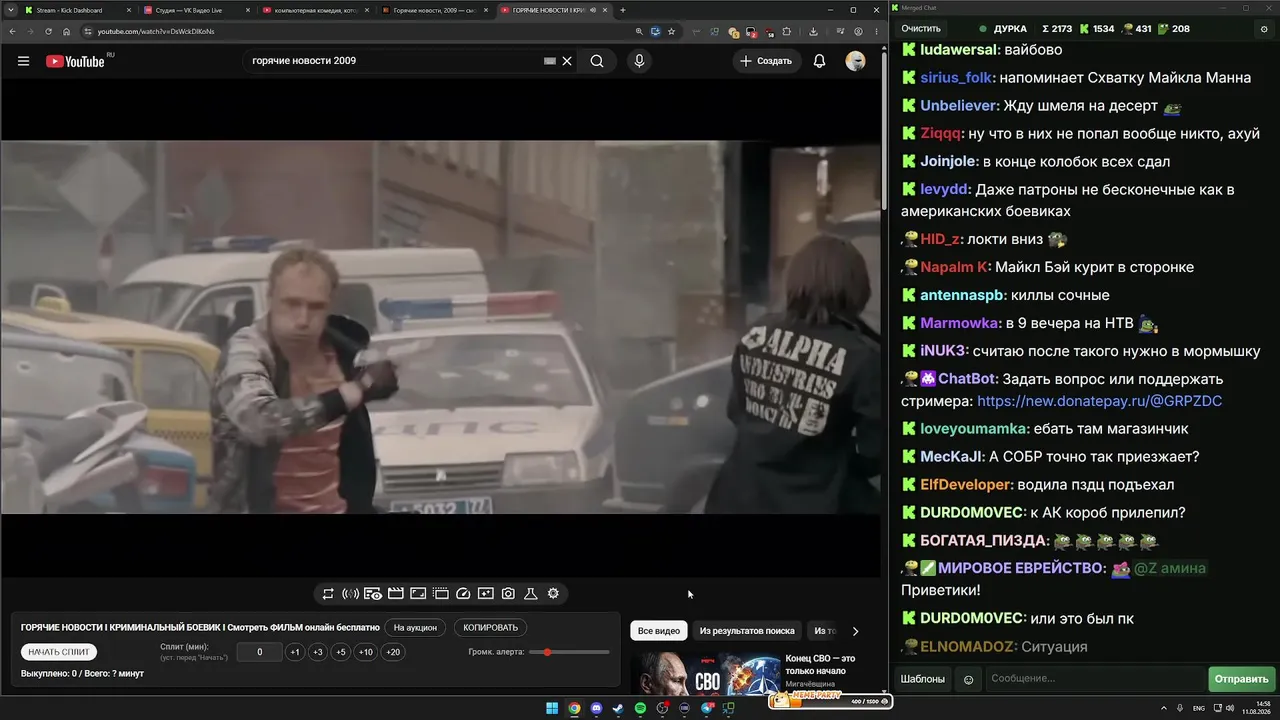Adjust the Громк. алерта volume slider
1280x720 pixels.
(569, 652)
